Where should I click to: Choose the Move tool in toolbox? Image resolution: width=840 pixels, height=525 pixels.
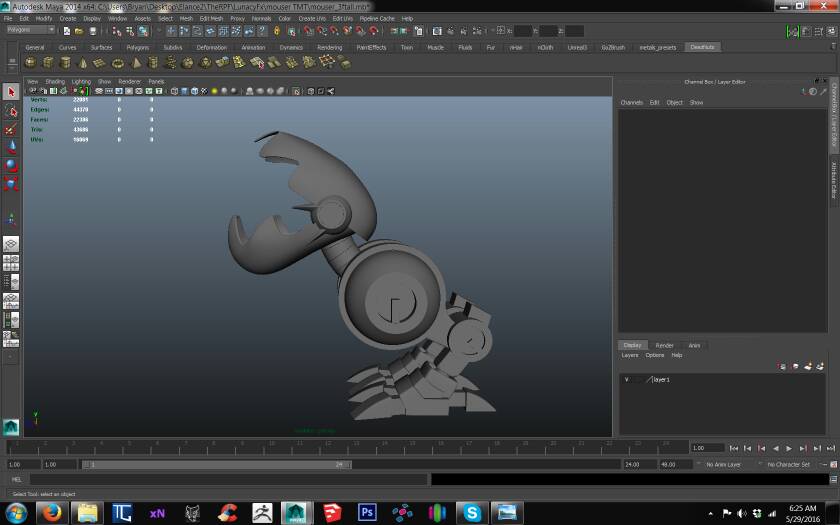pyautogui.click(x=11, y=147)
